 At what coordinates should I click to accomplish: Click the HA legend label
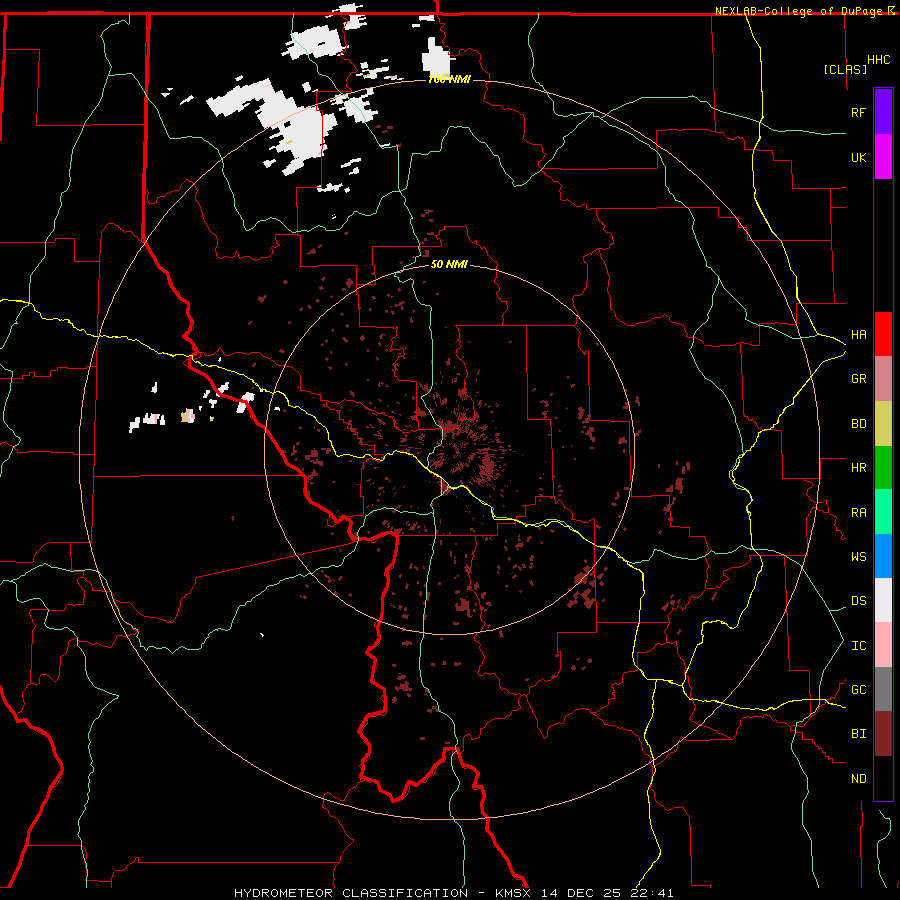coord(858,335)
